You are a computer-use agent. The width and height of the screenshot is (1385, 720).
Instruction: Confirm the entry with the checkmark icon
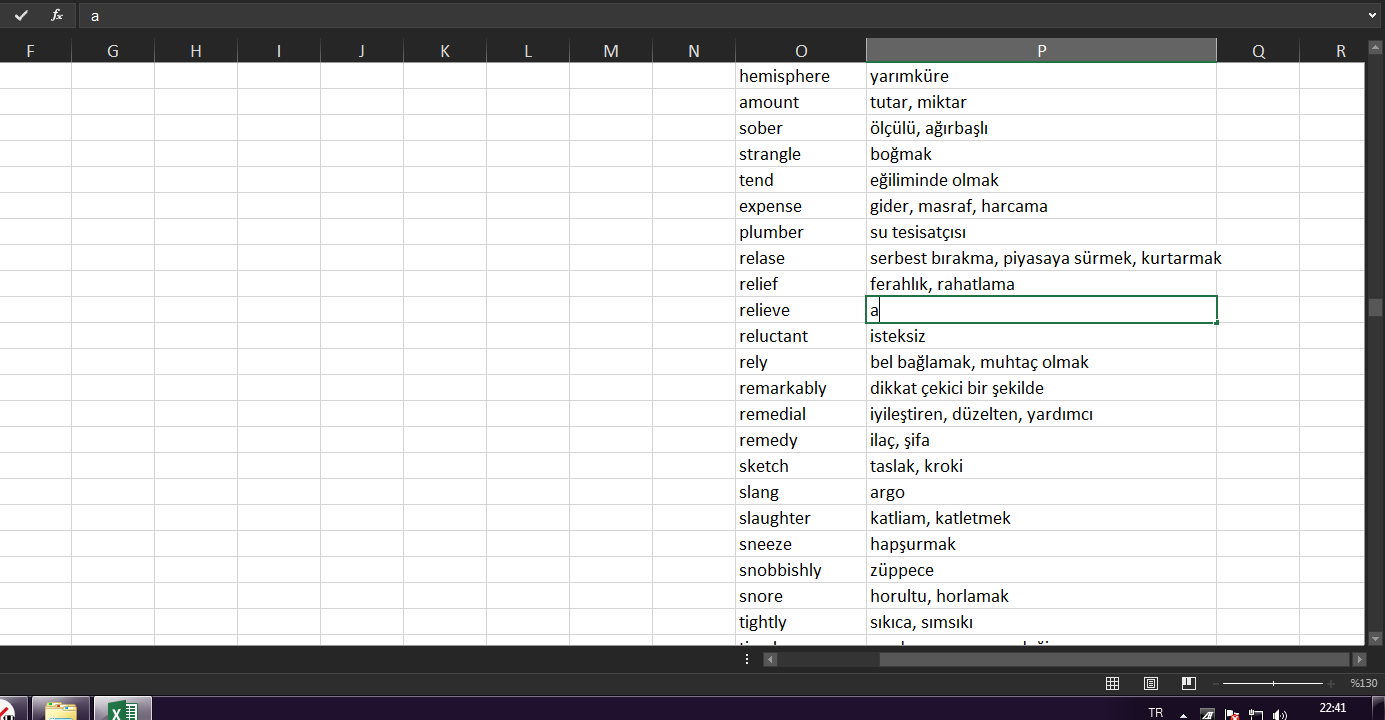tap(21, 15)
